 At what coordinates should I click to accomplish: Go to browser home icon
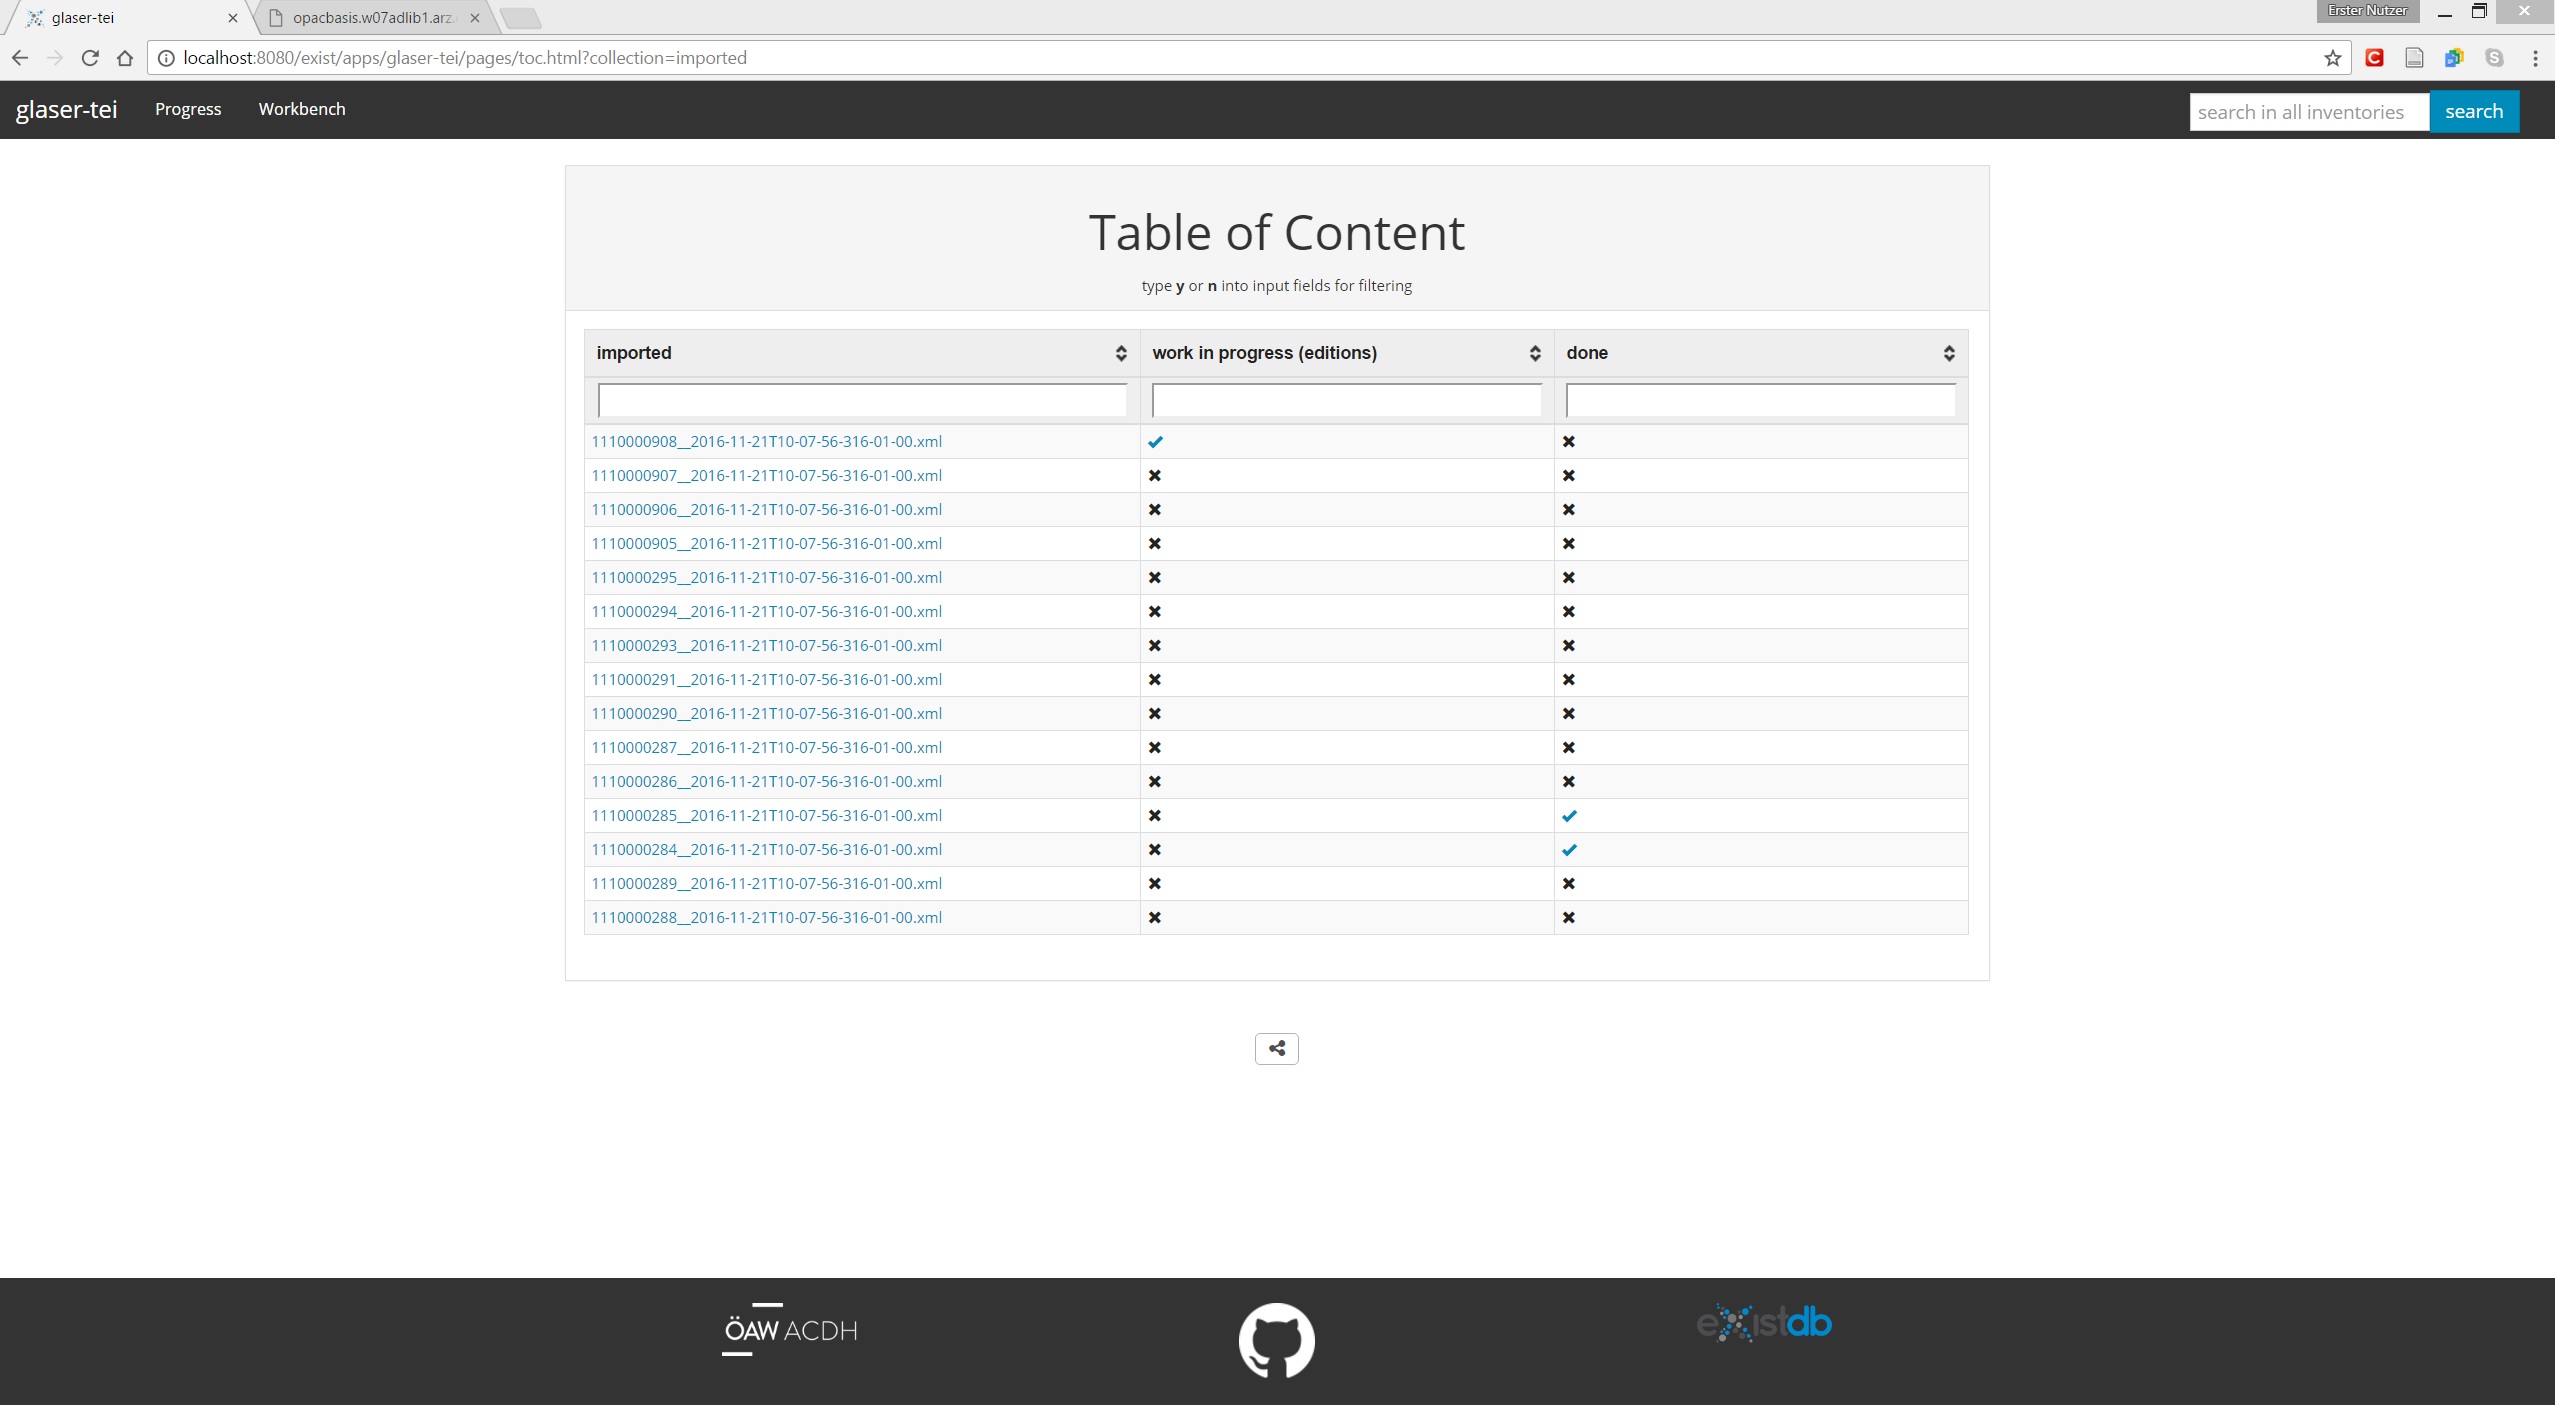125,58
